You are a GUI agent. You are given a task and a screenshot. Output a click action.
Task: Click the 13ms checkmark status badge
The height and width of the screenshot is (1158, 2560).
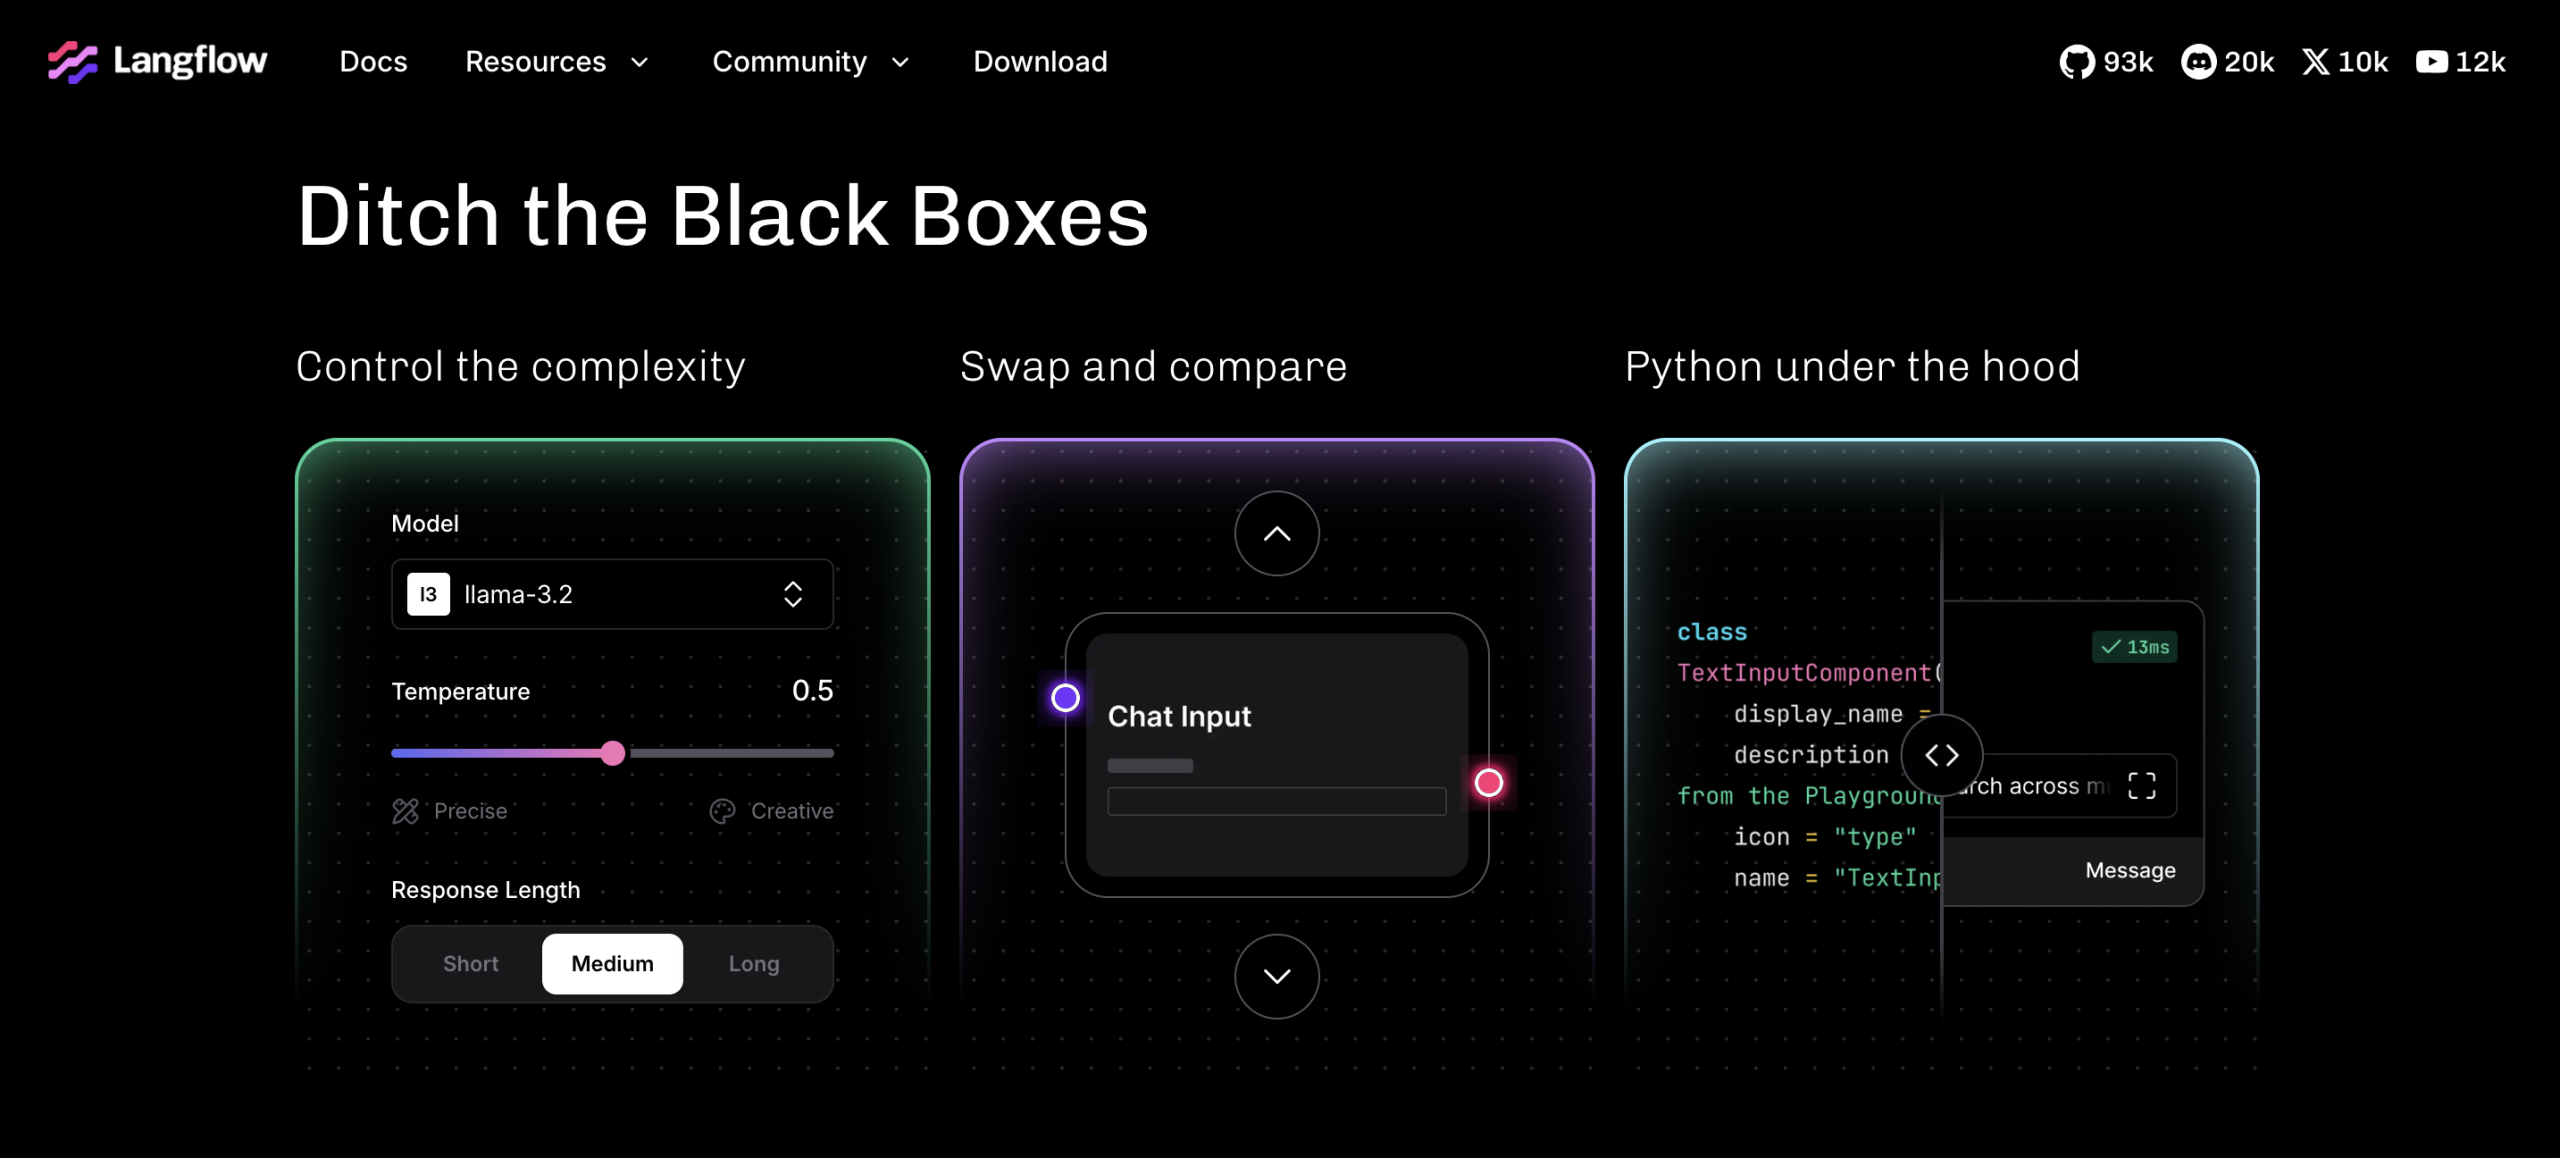click(2134, 647)
